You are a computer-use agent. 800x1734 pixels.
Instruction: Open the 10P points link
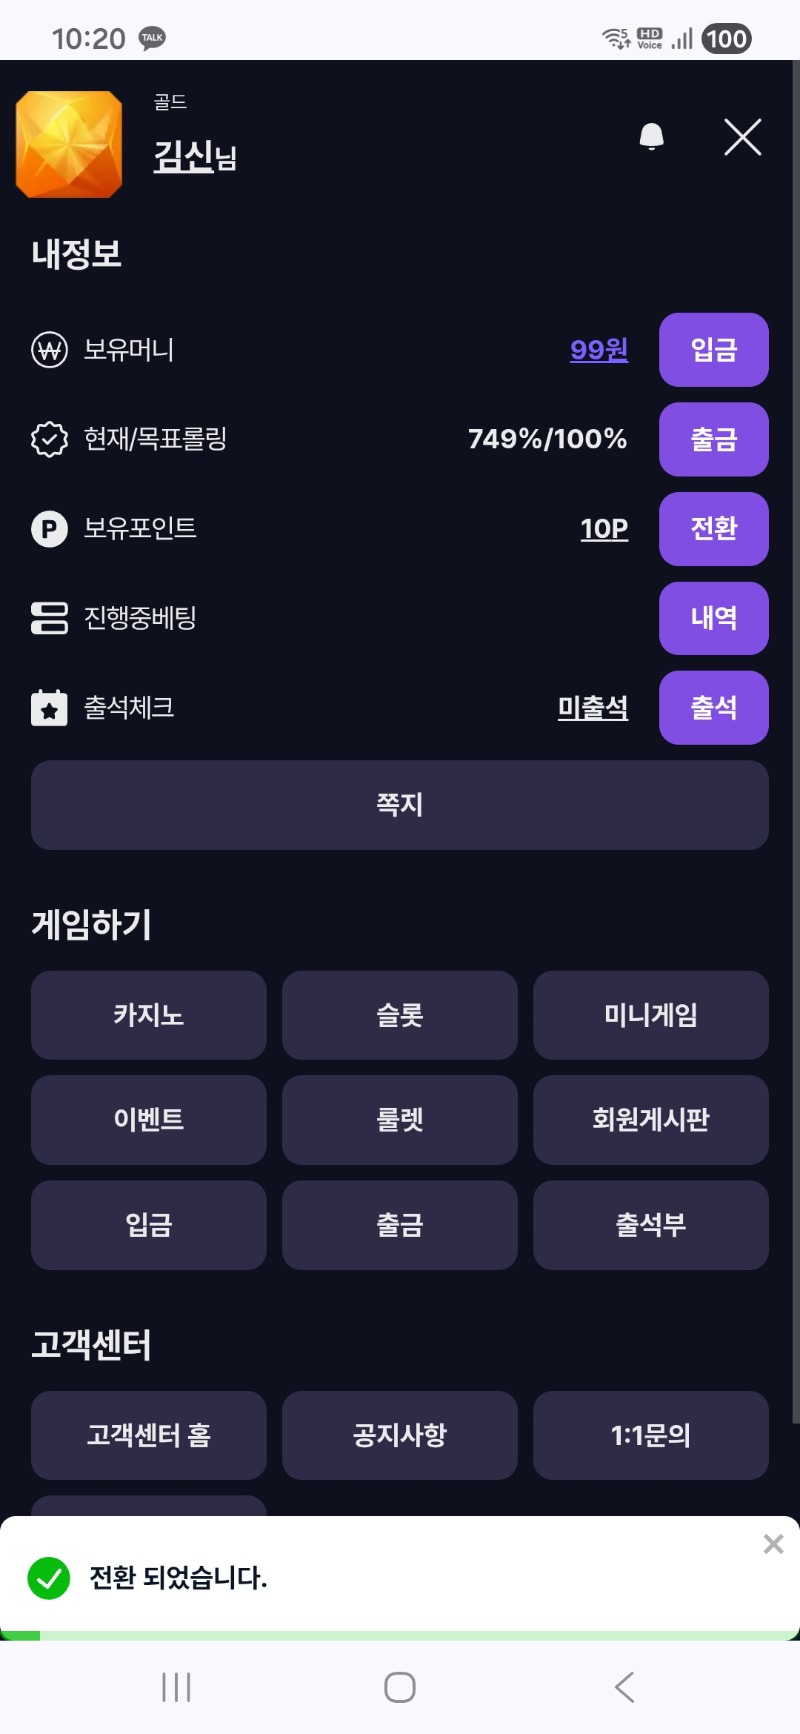(x=604, y=528)
